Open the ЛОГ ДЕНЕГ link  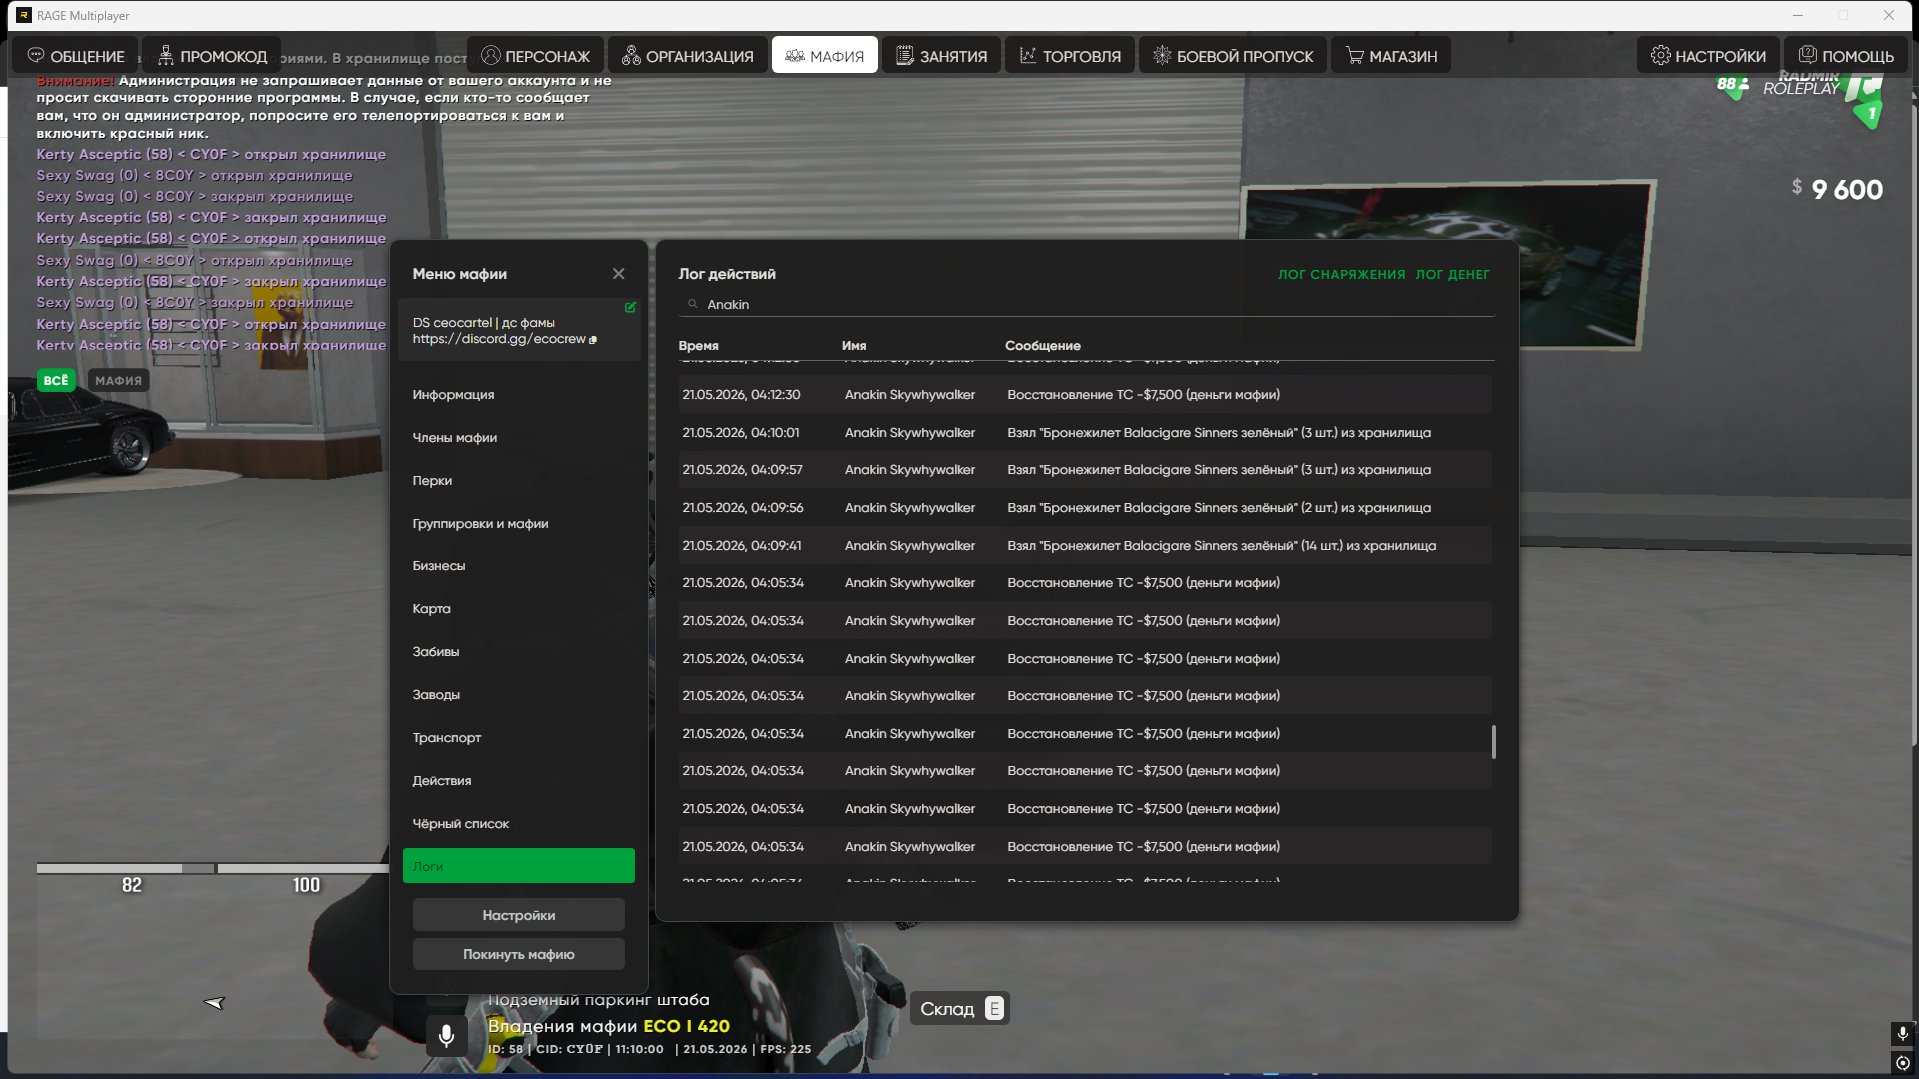point(1452,275)
